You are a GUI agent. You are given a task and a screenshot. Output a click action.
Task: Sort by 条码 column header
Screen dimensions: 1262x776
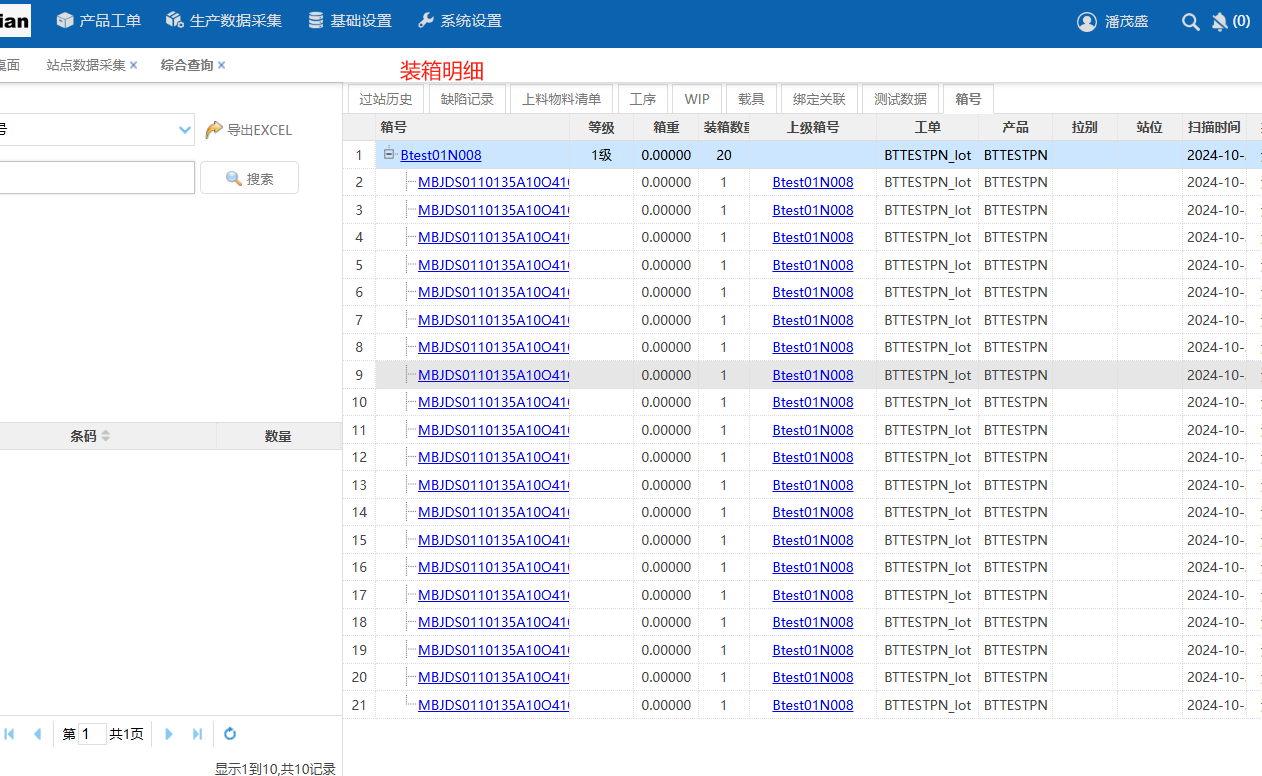(x=84, y=436)
